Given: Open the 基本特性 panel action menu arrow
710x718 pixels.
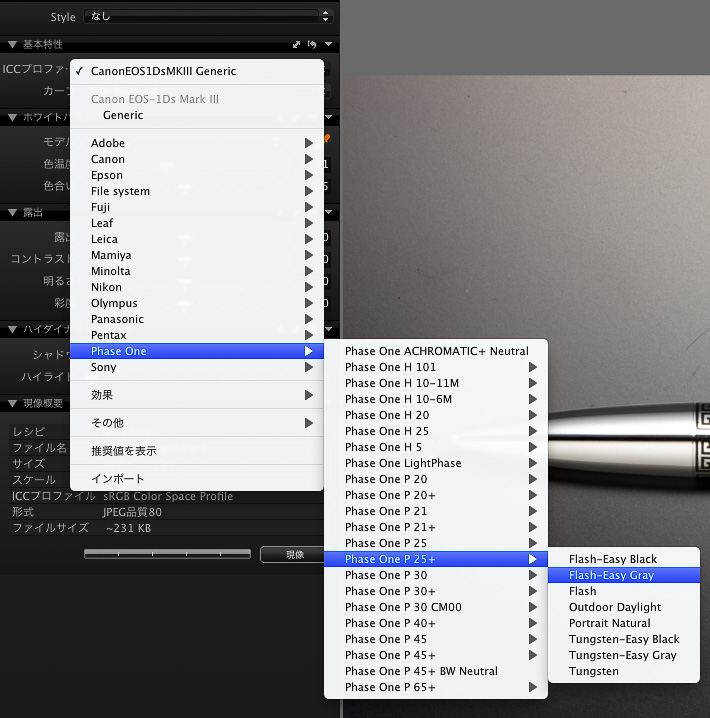Looking at the screenshot, I should click(x=328, y=45).
